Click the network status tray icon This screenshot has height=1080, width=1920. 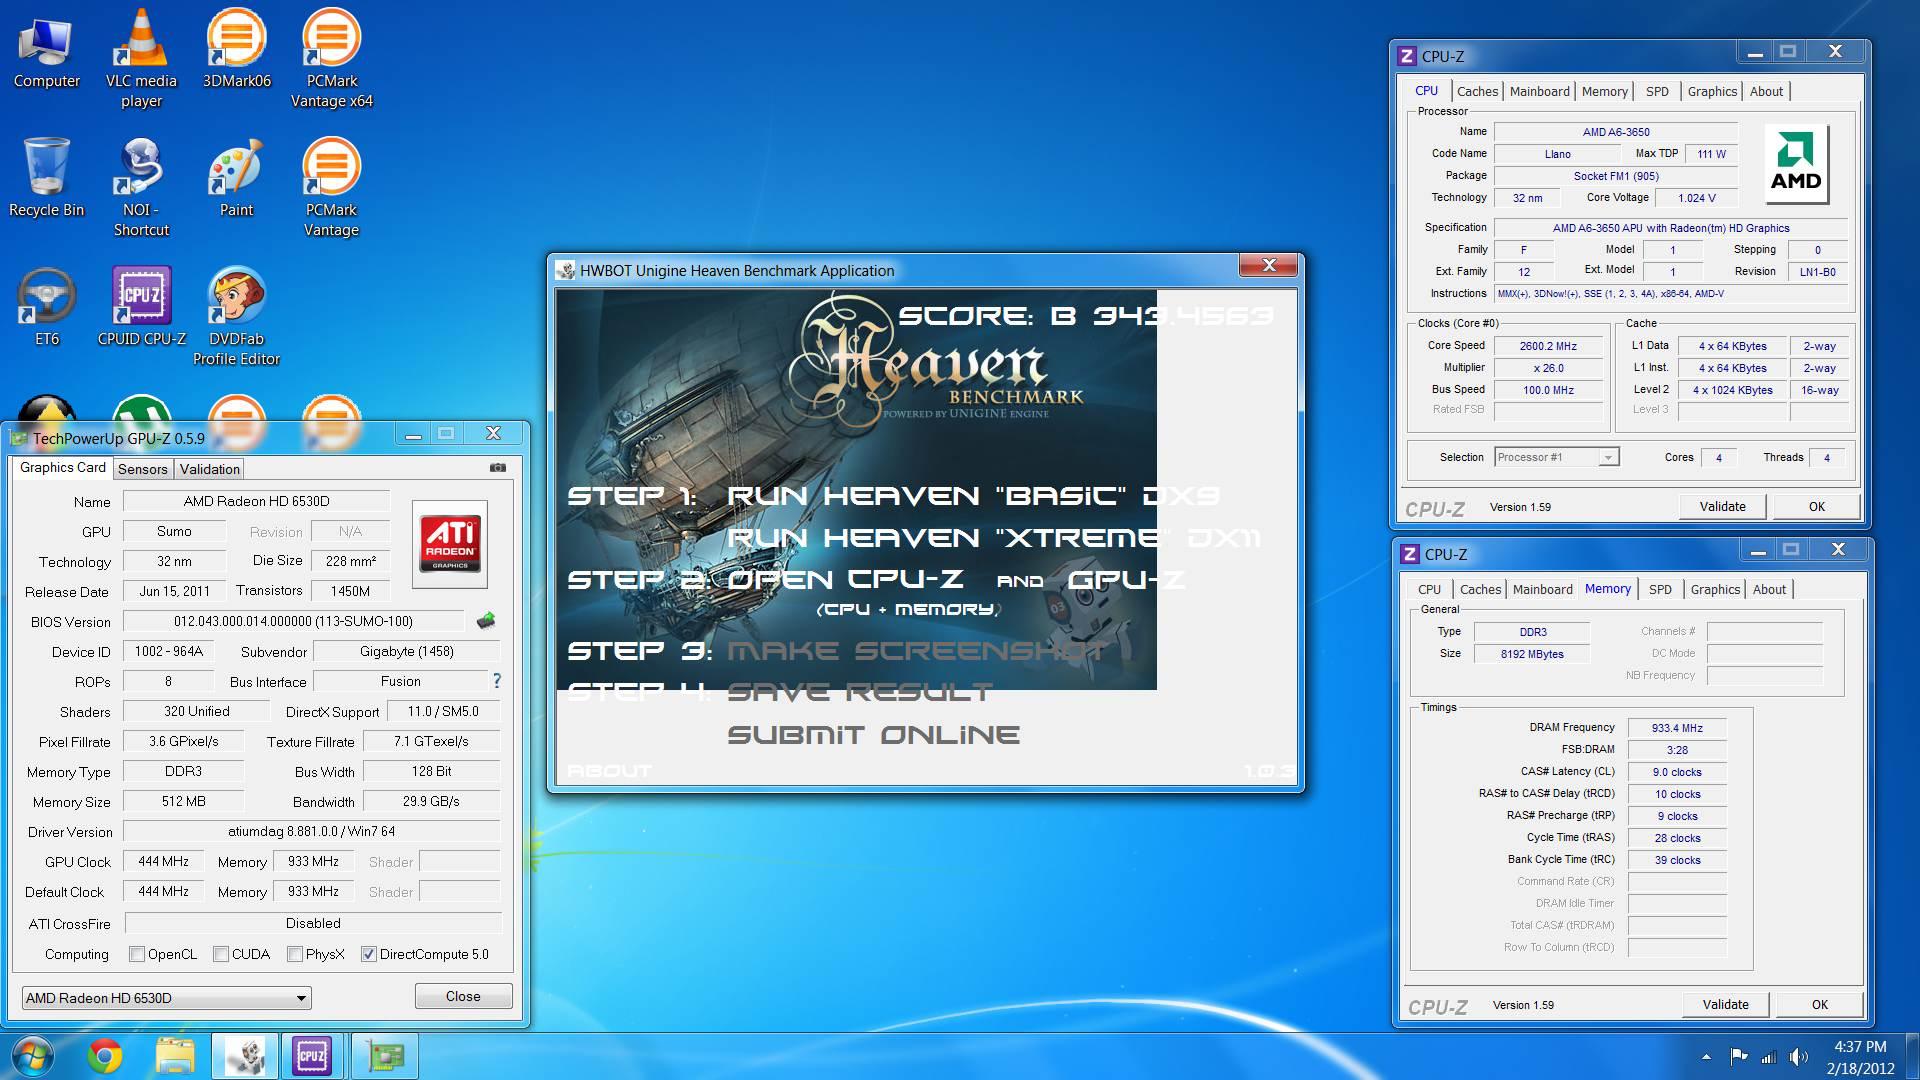pyautogui.click(x=1769, y=1057)
